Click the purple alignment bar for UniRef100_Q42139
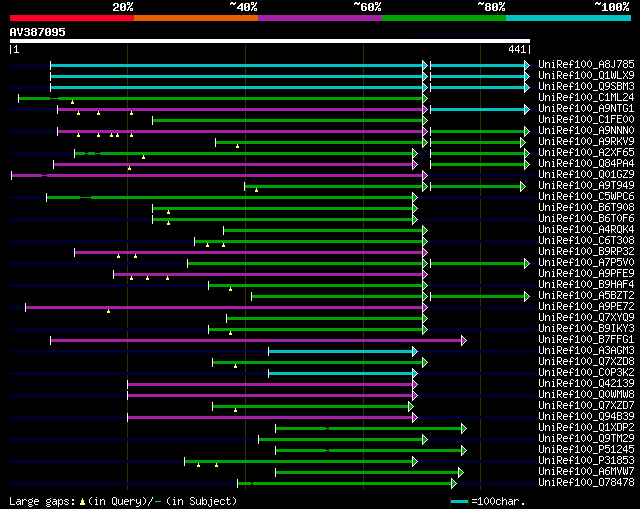 272,384
